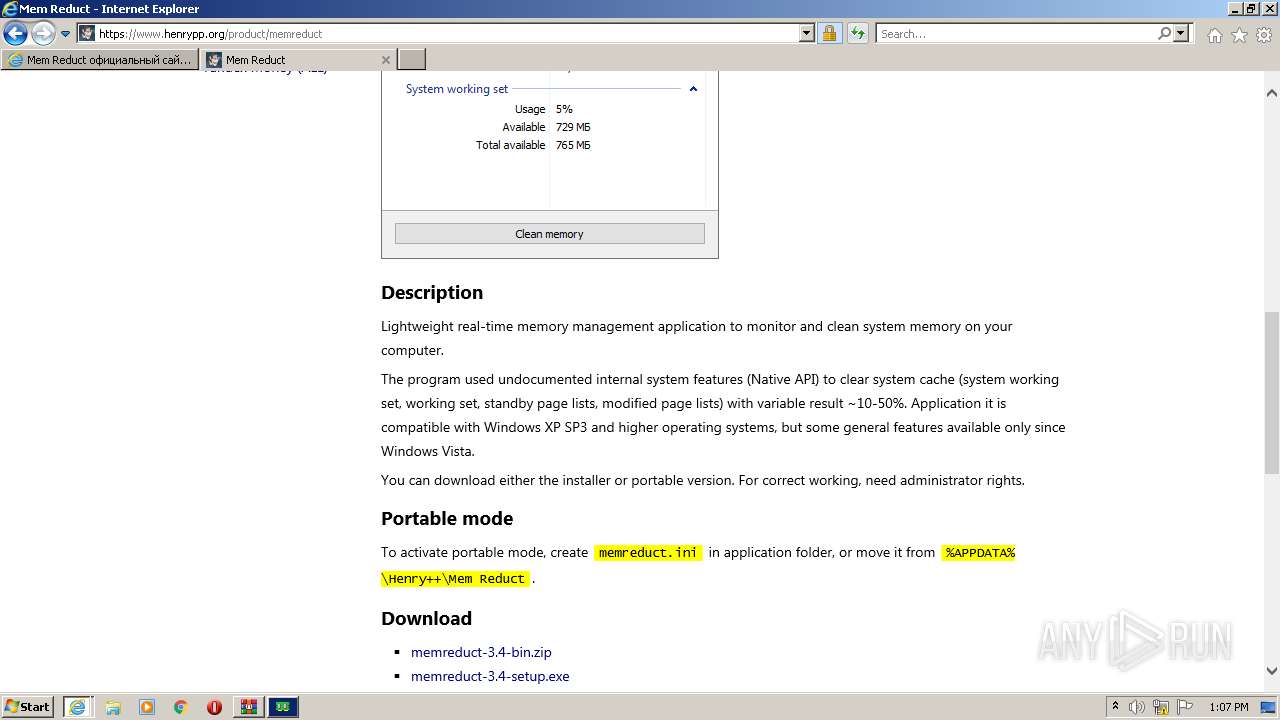Click the Refresh page icon
The width and height of the screenshot is (1280, 720).
point(858,34)
